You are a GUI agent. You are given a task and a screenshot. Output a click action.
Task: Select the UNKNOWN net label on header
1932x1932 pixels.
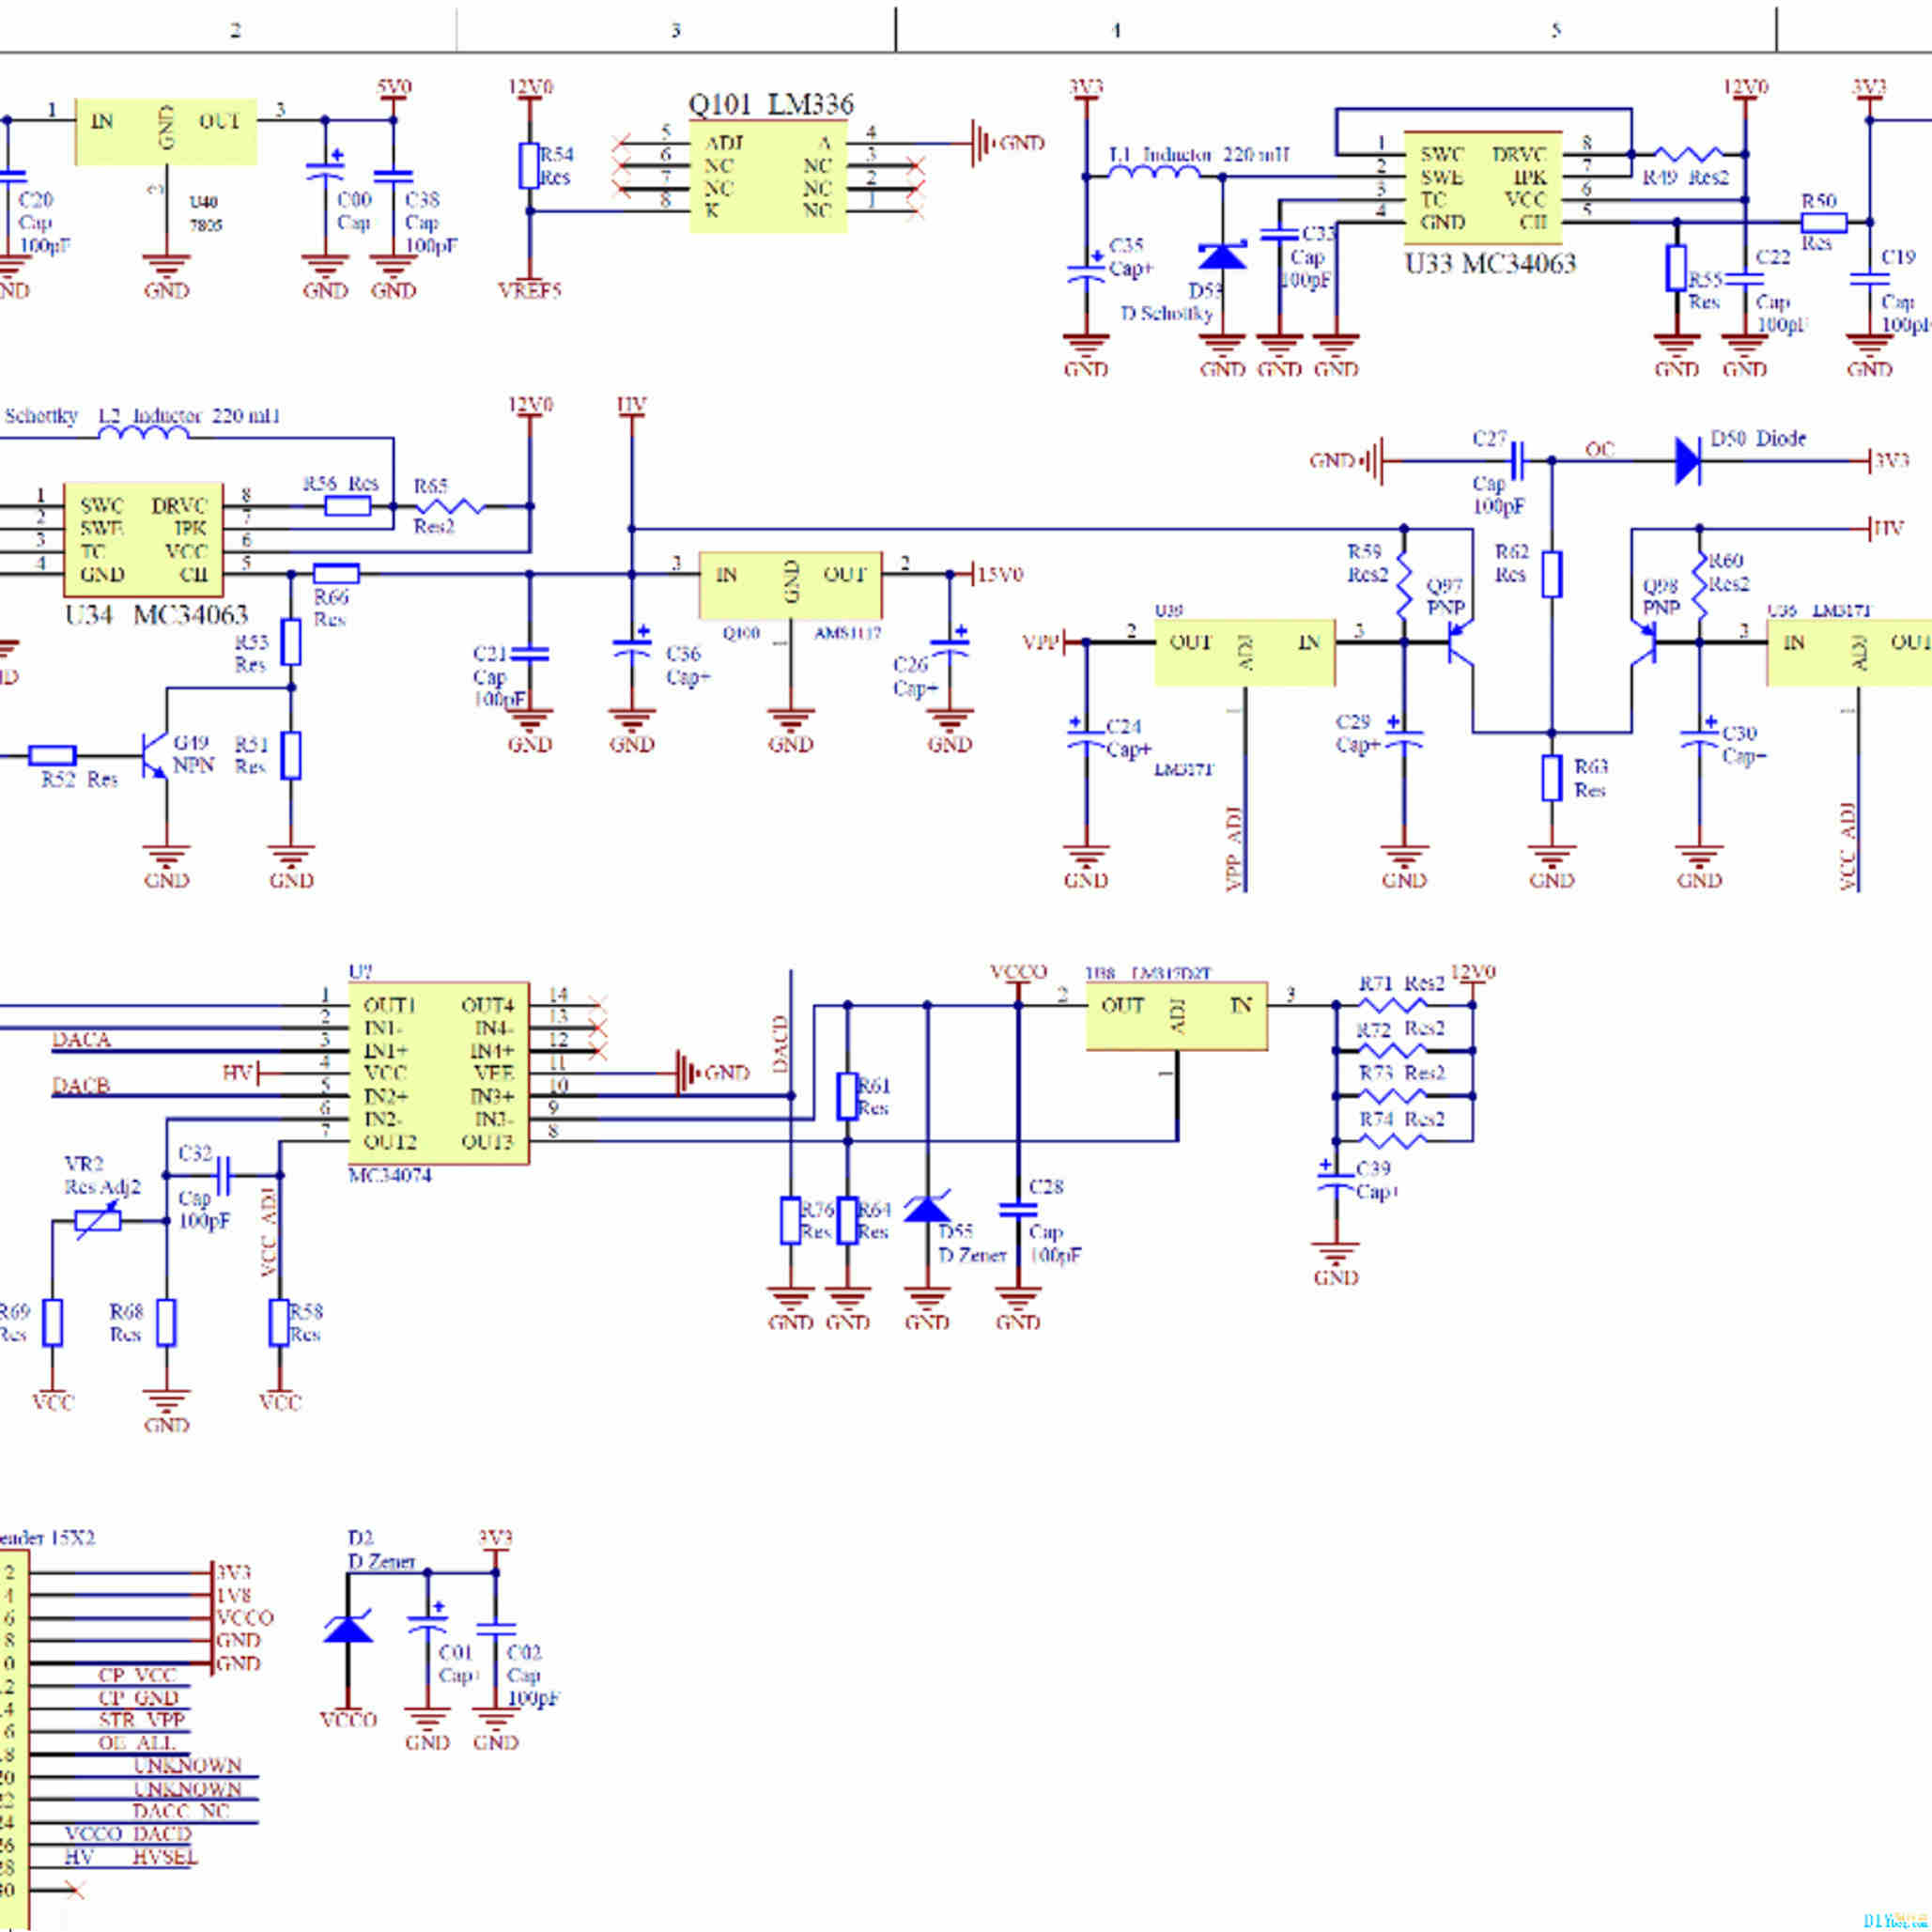[x=187, y=1766]
